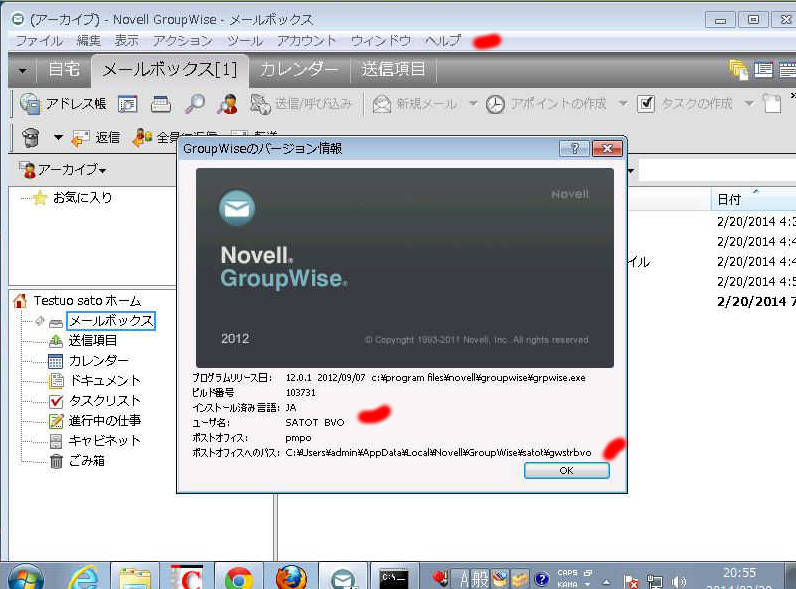Open the 表示 menu
The width and height of the screenshot is (796, 589).
pyautogui.click(x=126, y=41)
